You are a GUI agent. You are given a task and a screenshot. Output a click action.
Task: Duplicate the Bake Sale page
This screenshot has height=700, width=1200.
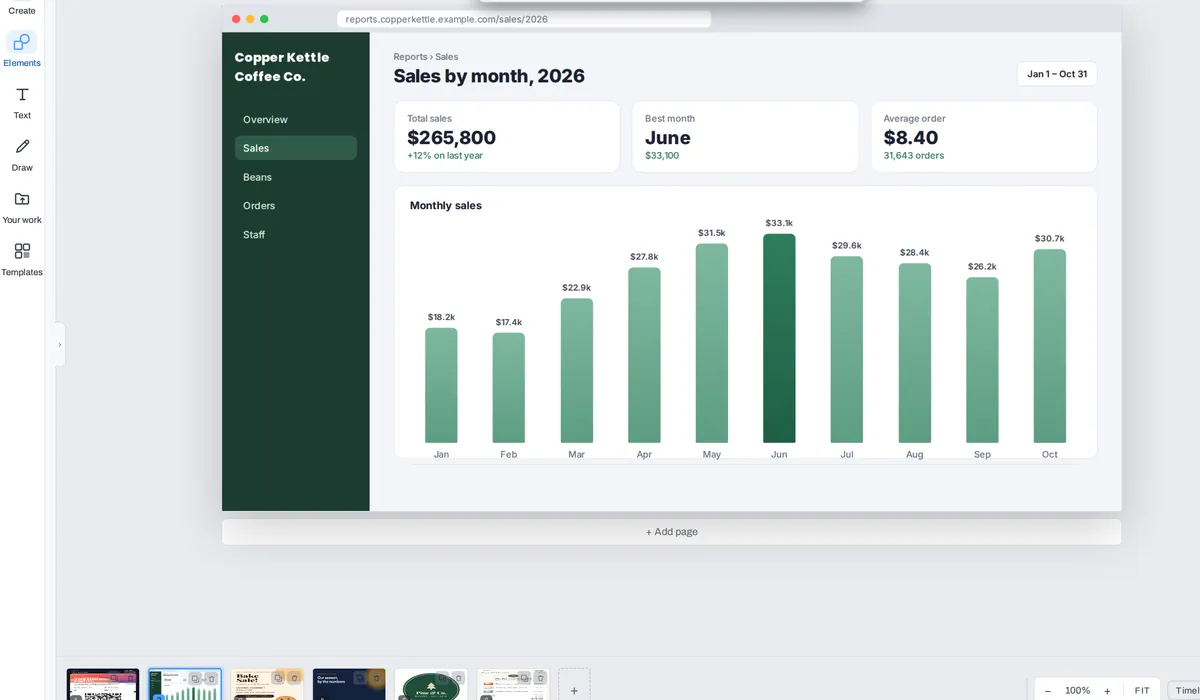pyautogui.click(x=277, y=678)
